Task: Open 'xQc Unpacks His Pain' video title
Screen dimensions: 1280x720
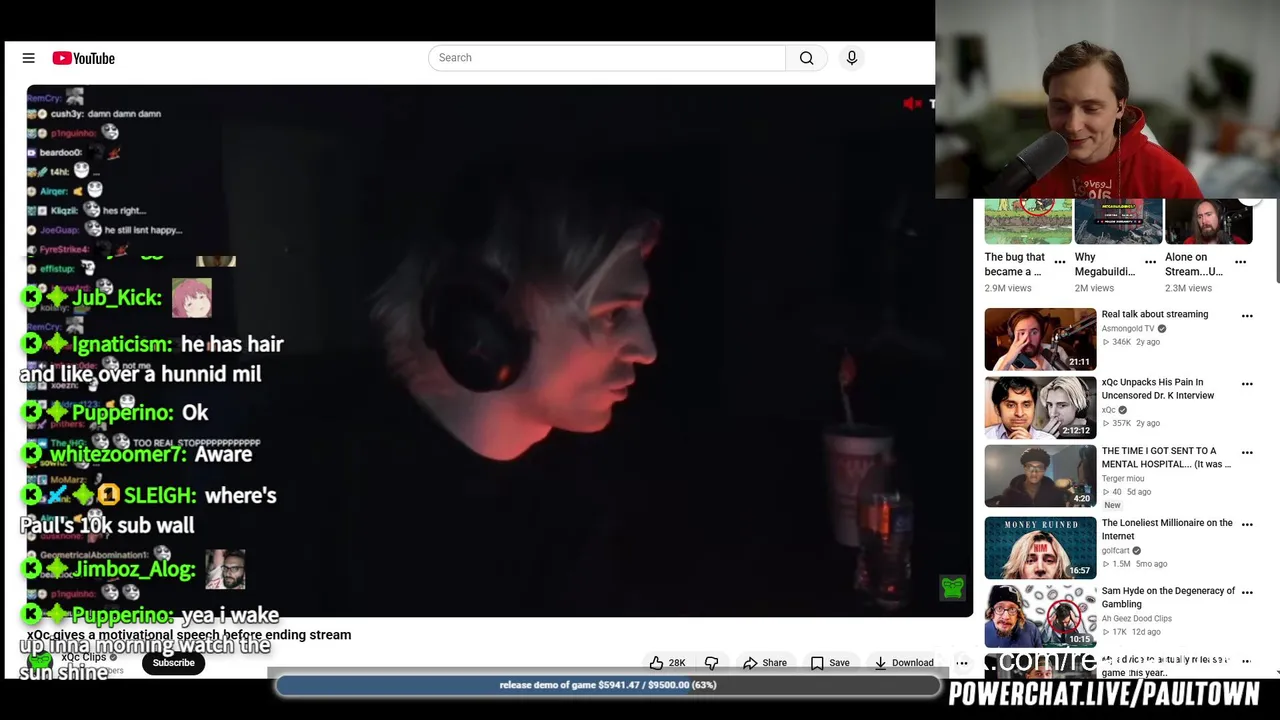Action: coord(1158,388)
